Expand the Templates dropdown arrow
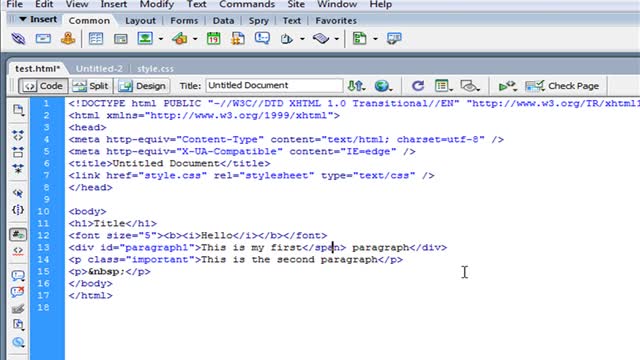The height and width of the screenshot is (360, 640). tap(375, 39)
